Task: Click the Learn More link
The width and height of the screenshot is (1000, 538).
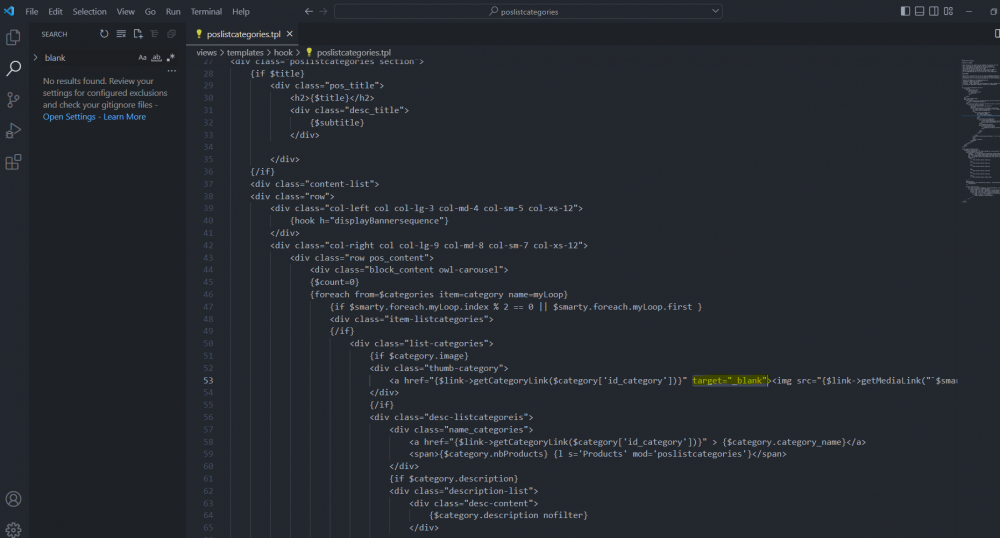Action: tap(125, 117)
